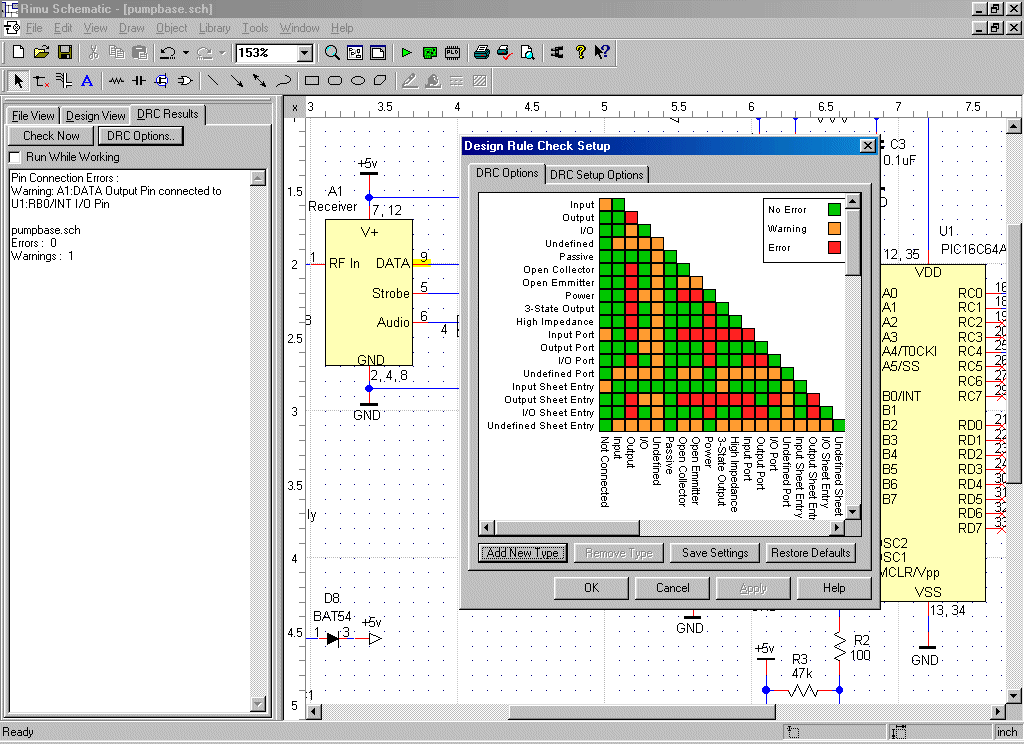Open the Draw menu

tap(131, 28)
